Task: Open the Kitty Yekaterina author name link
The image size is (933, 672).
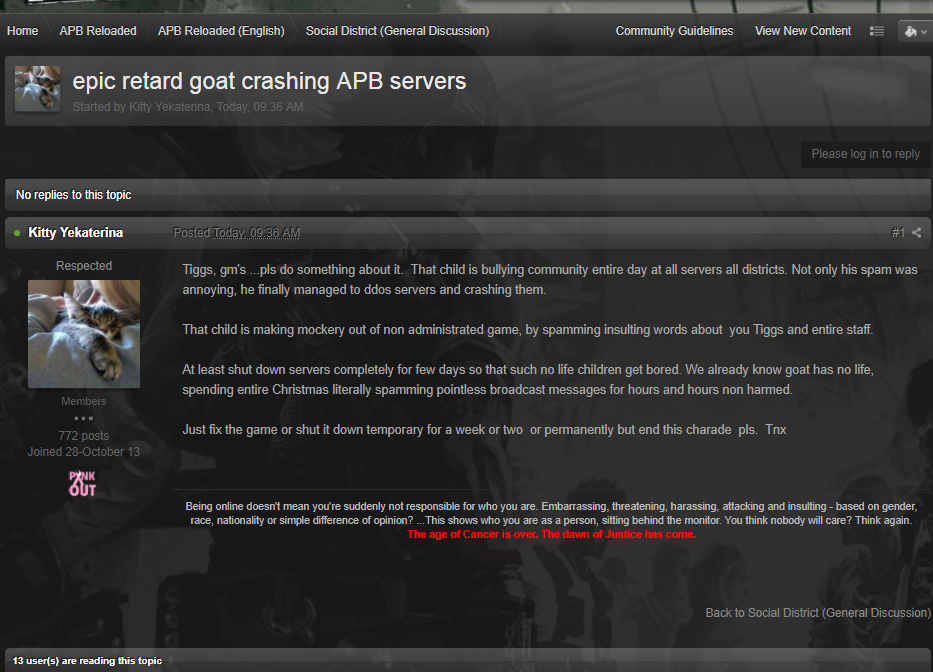Action: click(76, 233)
